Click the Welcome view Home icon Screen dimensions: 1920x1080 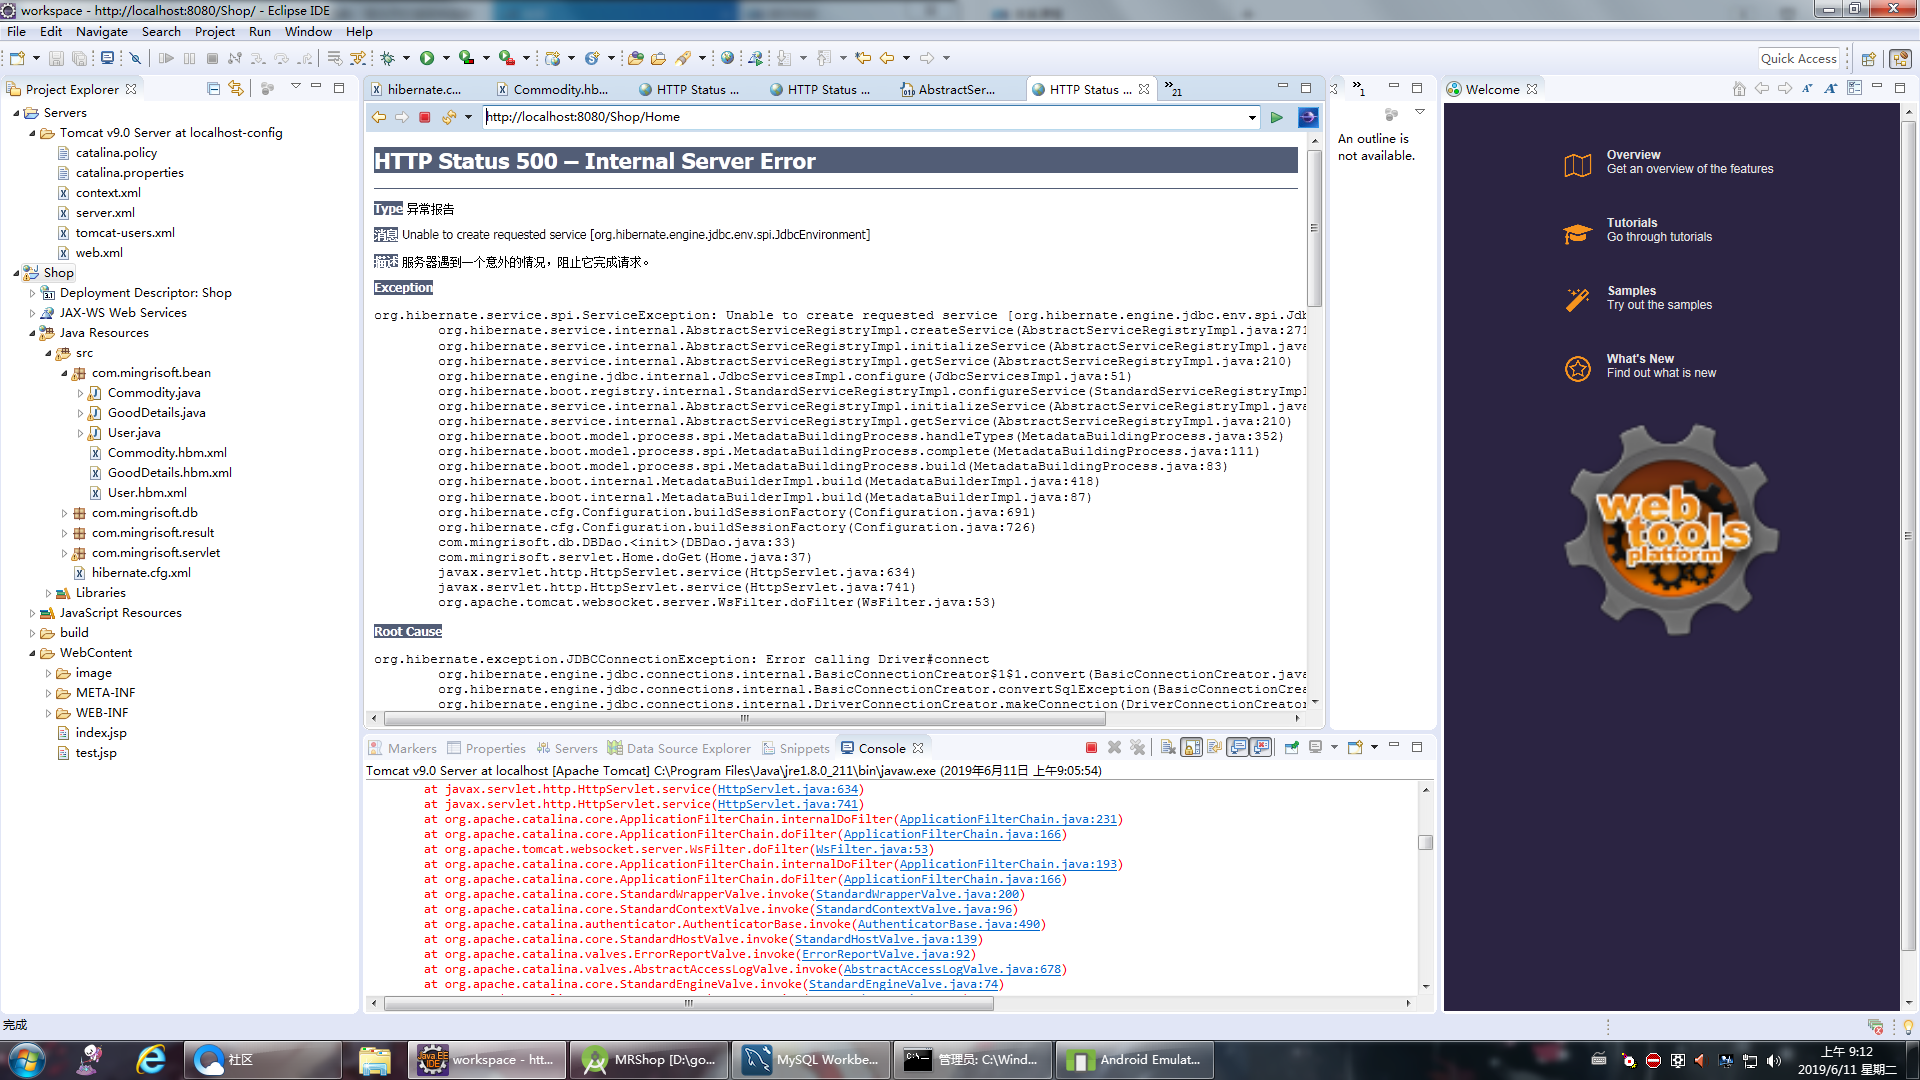(x=1739, y=88)
